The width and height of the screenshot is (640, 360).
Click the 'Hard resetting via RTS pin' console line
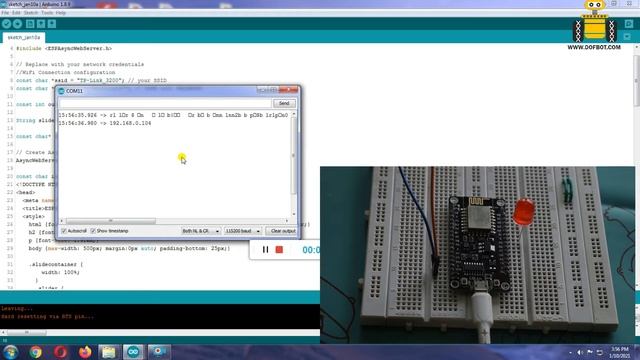click(x=47, y=316)
